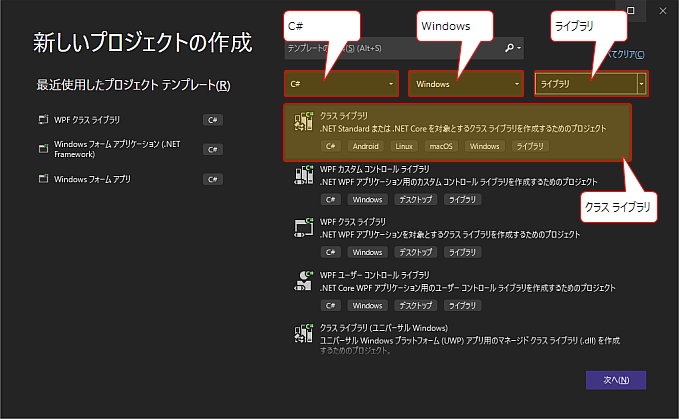679x419 pixels.
Task: Maximize the new project dialog window
Action: [x=631, y=10]
